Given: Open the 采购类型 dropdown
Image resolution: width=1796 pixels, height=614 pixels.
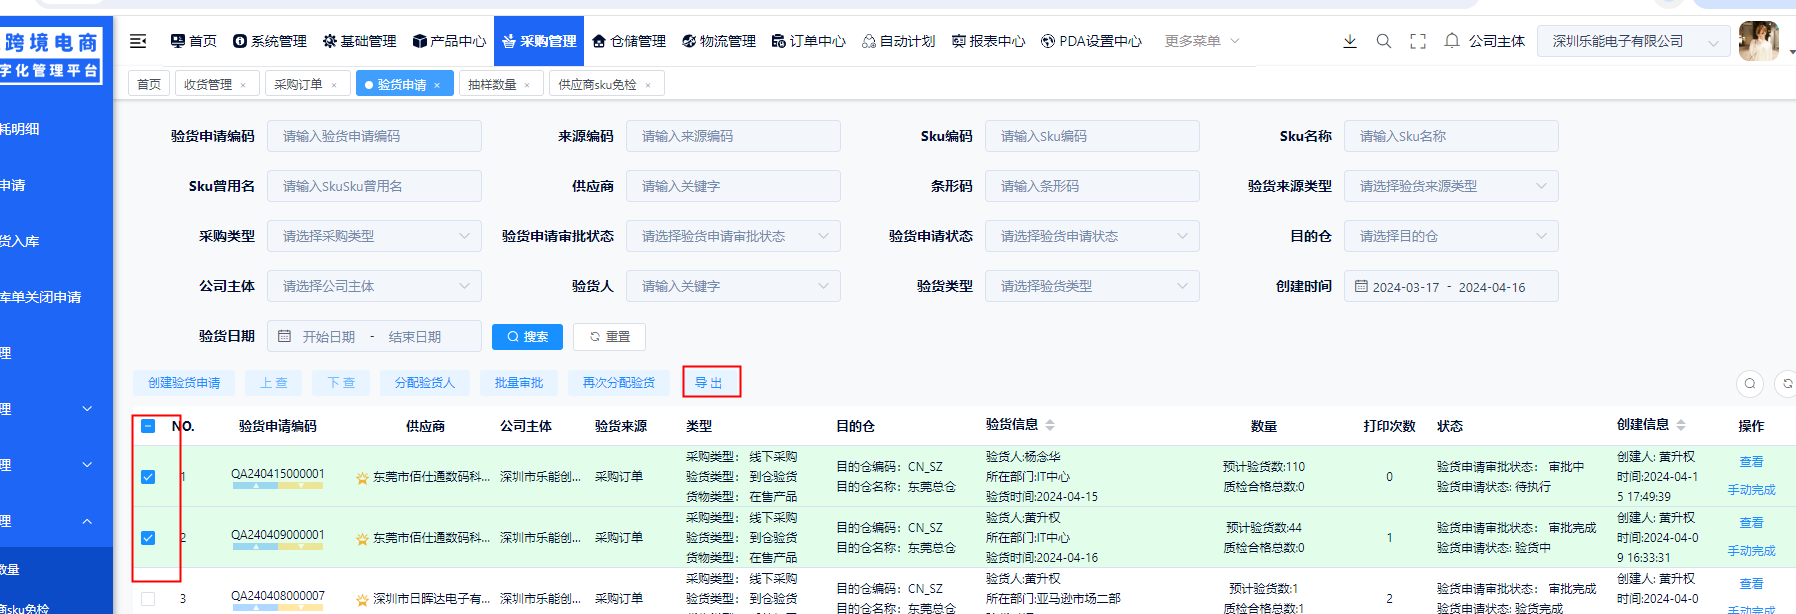Looking at the screenshot, I should (374, 236).
